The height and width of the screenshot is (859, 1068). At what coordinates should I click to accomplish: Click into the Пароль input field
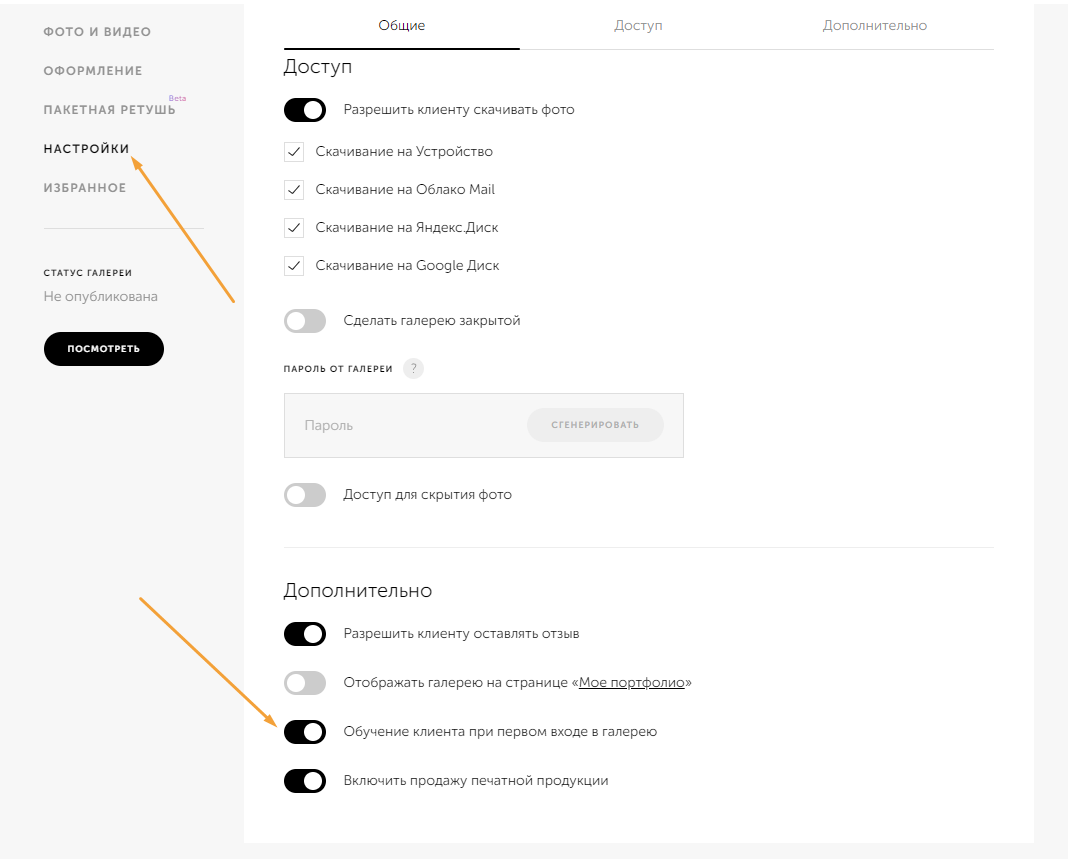coord(400,425)
